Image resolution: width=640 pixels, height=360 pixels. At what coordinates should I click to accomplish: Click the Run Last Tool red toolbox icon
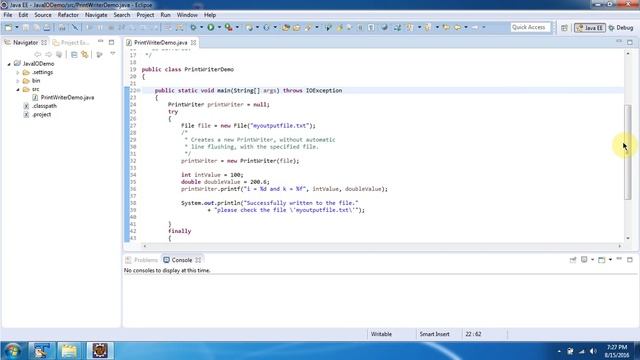click(x=229, y=27)
